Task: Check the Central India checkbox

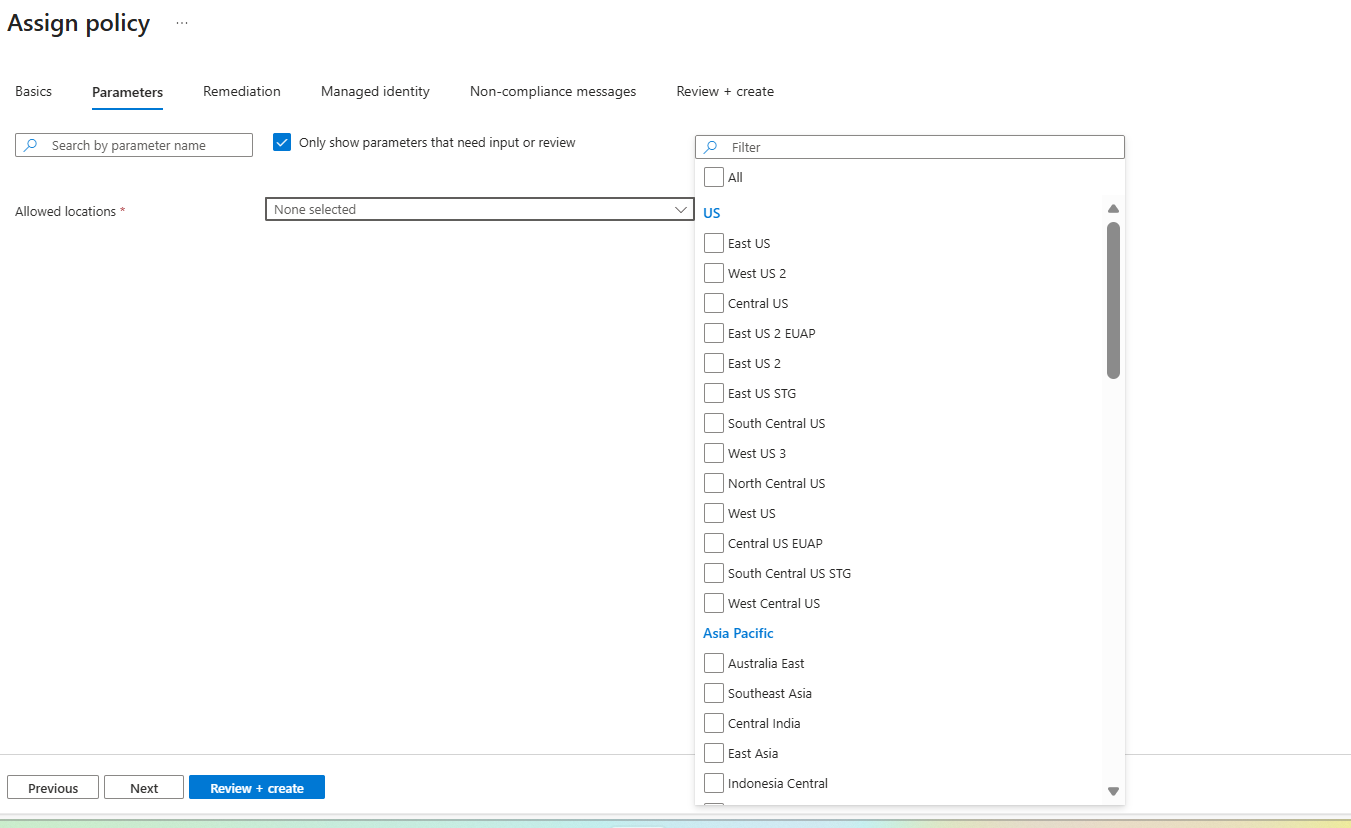Action: point(714,723)
